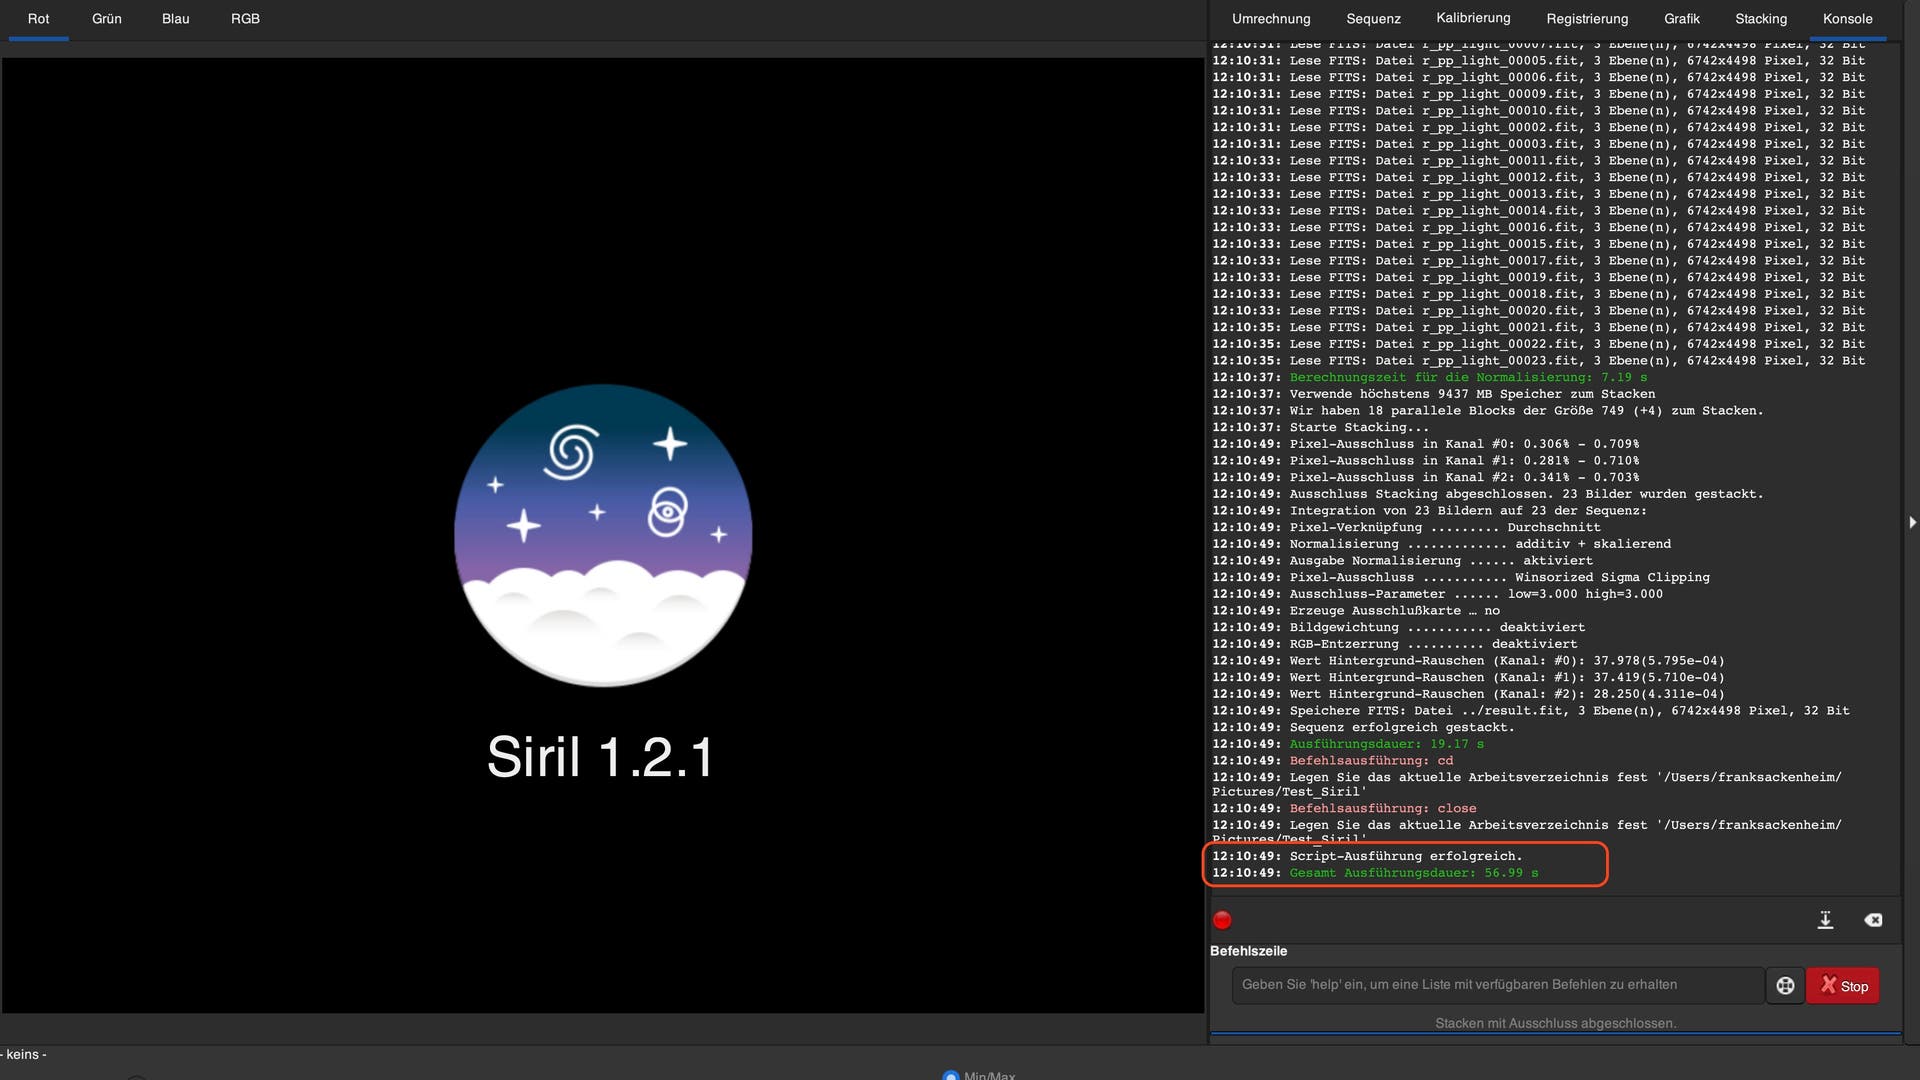
Task: Click the 'Pixel-Verknüpfung ......... Durchschnitt' line
Action: [x=1406, y=527]
